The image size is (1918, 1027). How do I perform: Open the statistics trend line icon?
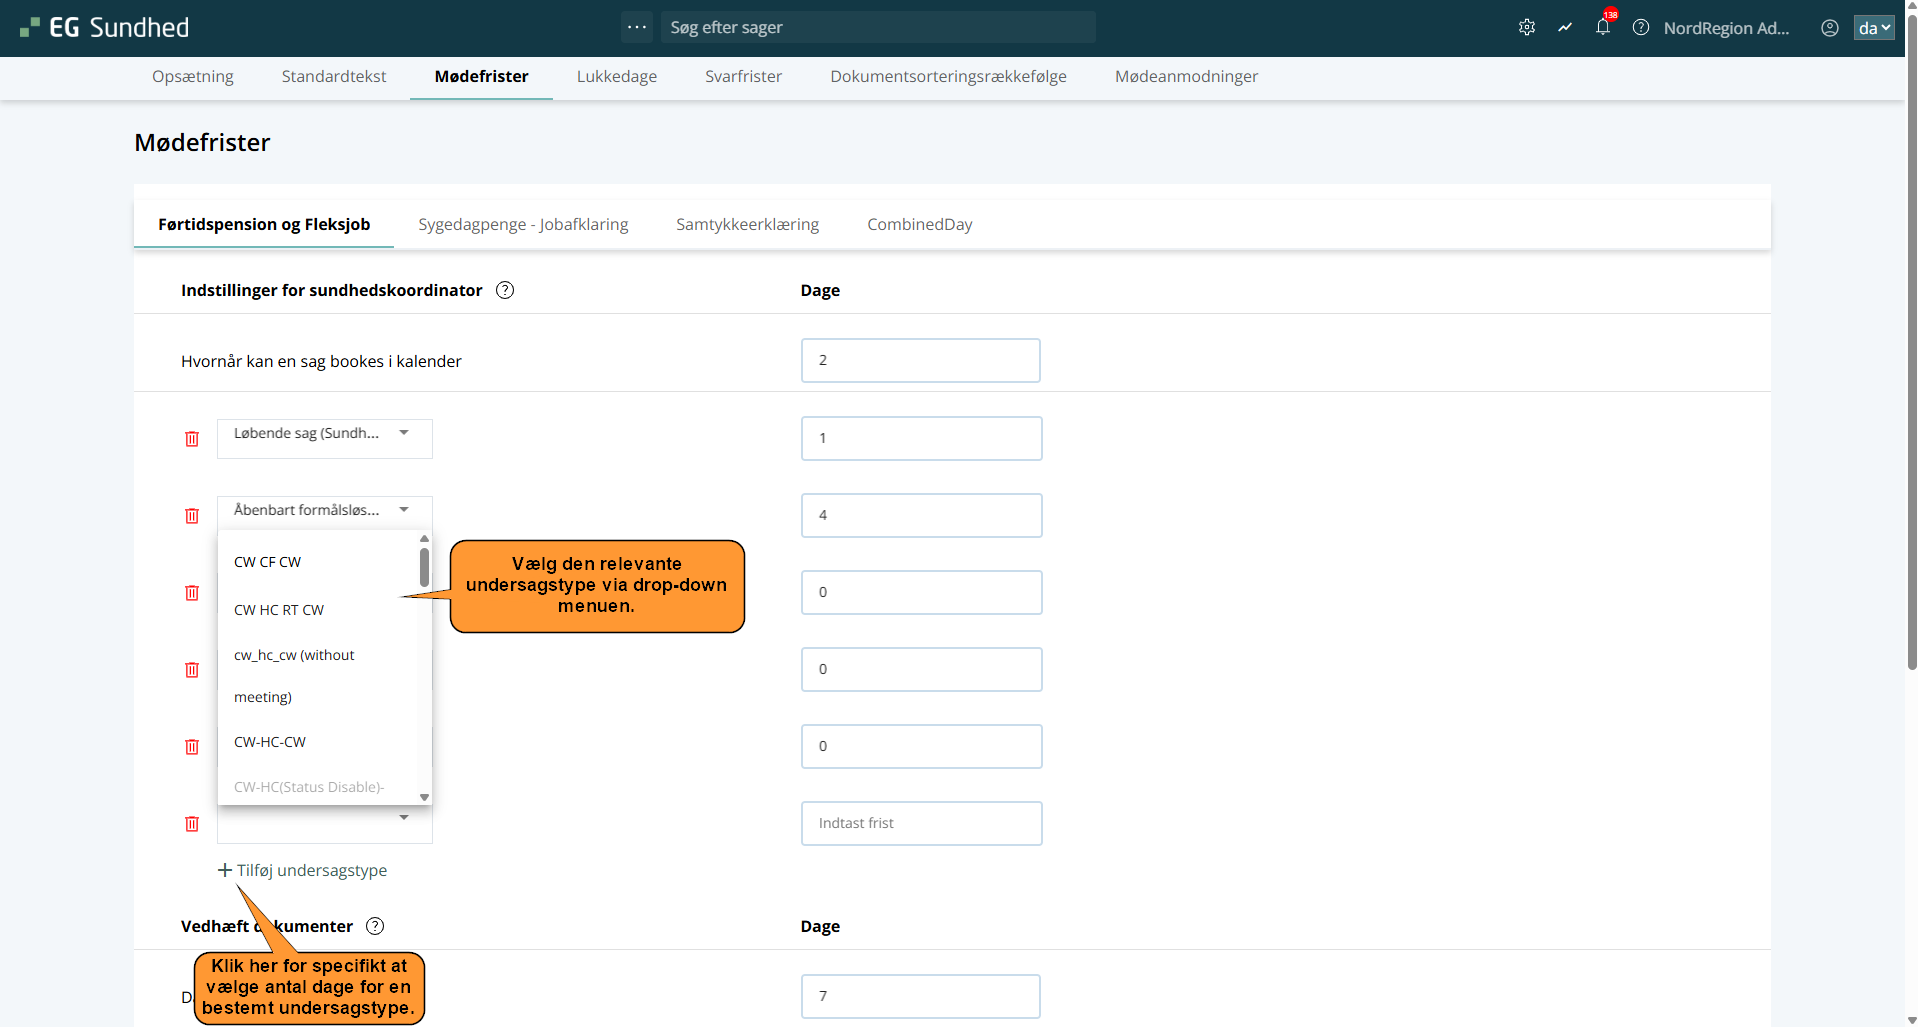pos(1565,28)
